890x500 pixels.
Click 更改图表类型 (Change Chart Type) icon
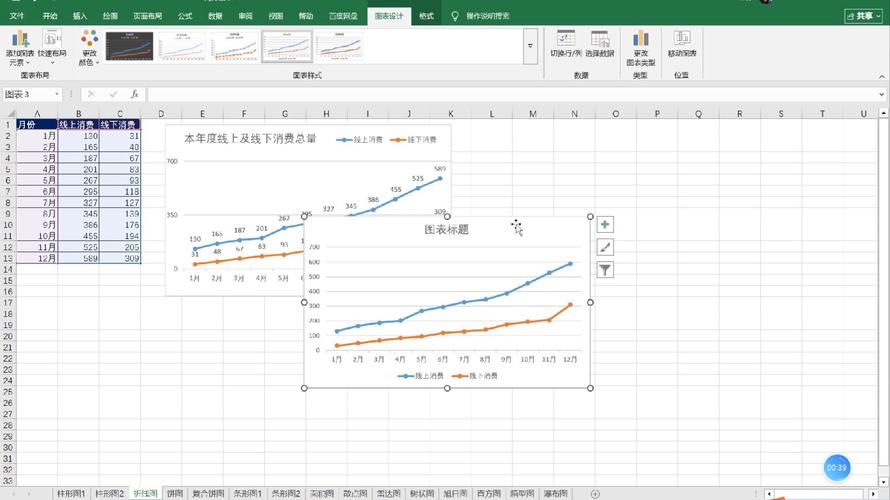(640, 48)
